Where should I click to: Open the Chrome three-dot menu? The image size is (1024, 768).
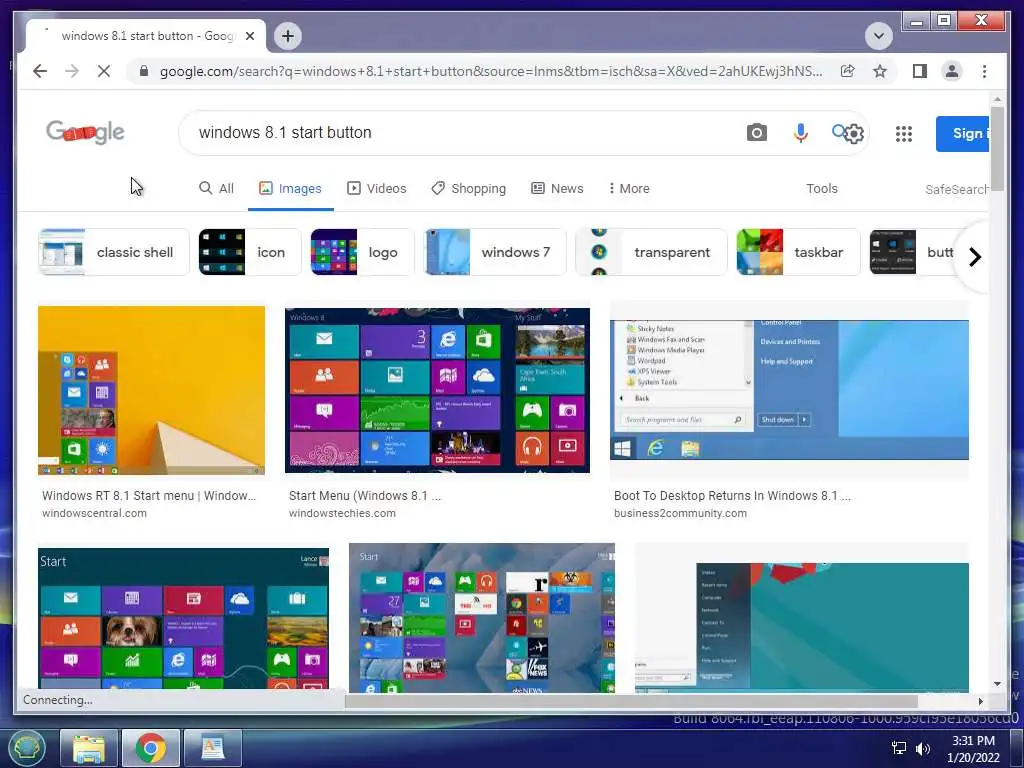pyautogui.click(x=984, y=71)
